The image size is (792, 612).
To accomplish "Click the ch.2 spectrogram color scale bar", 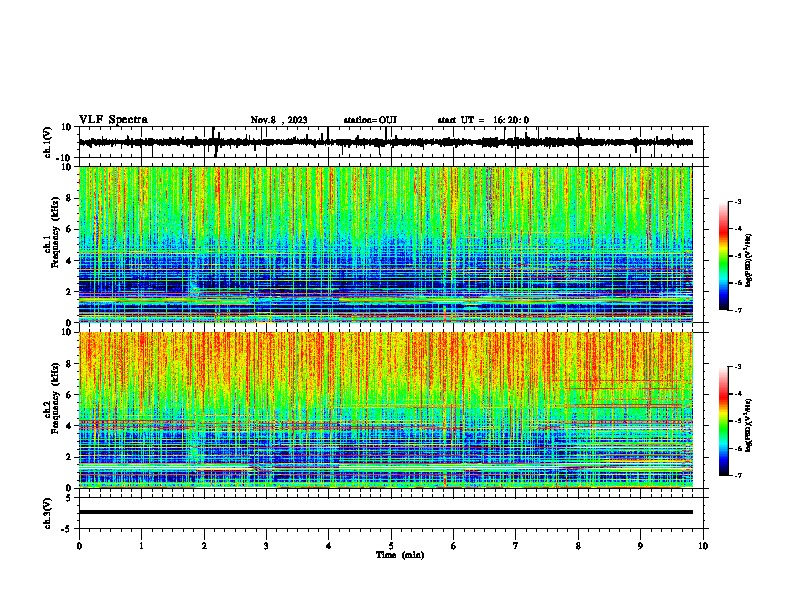I will click(724, 421).
